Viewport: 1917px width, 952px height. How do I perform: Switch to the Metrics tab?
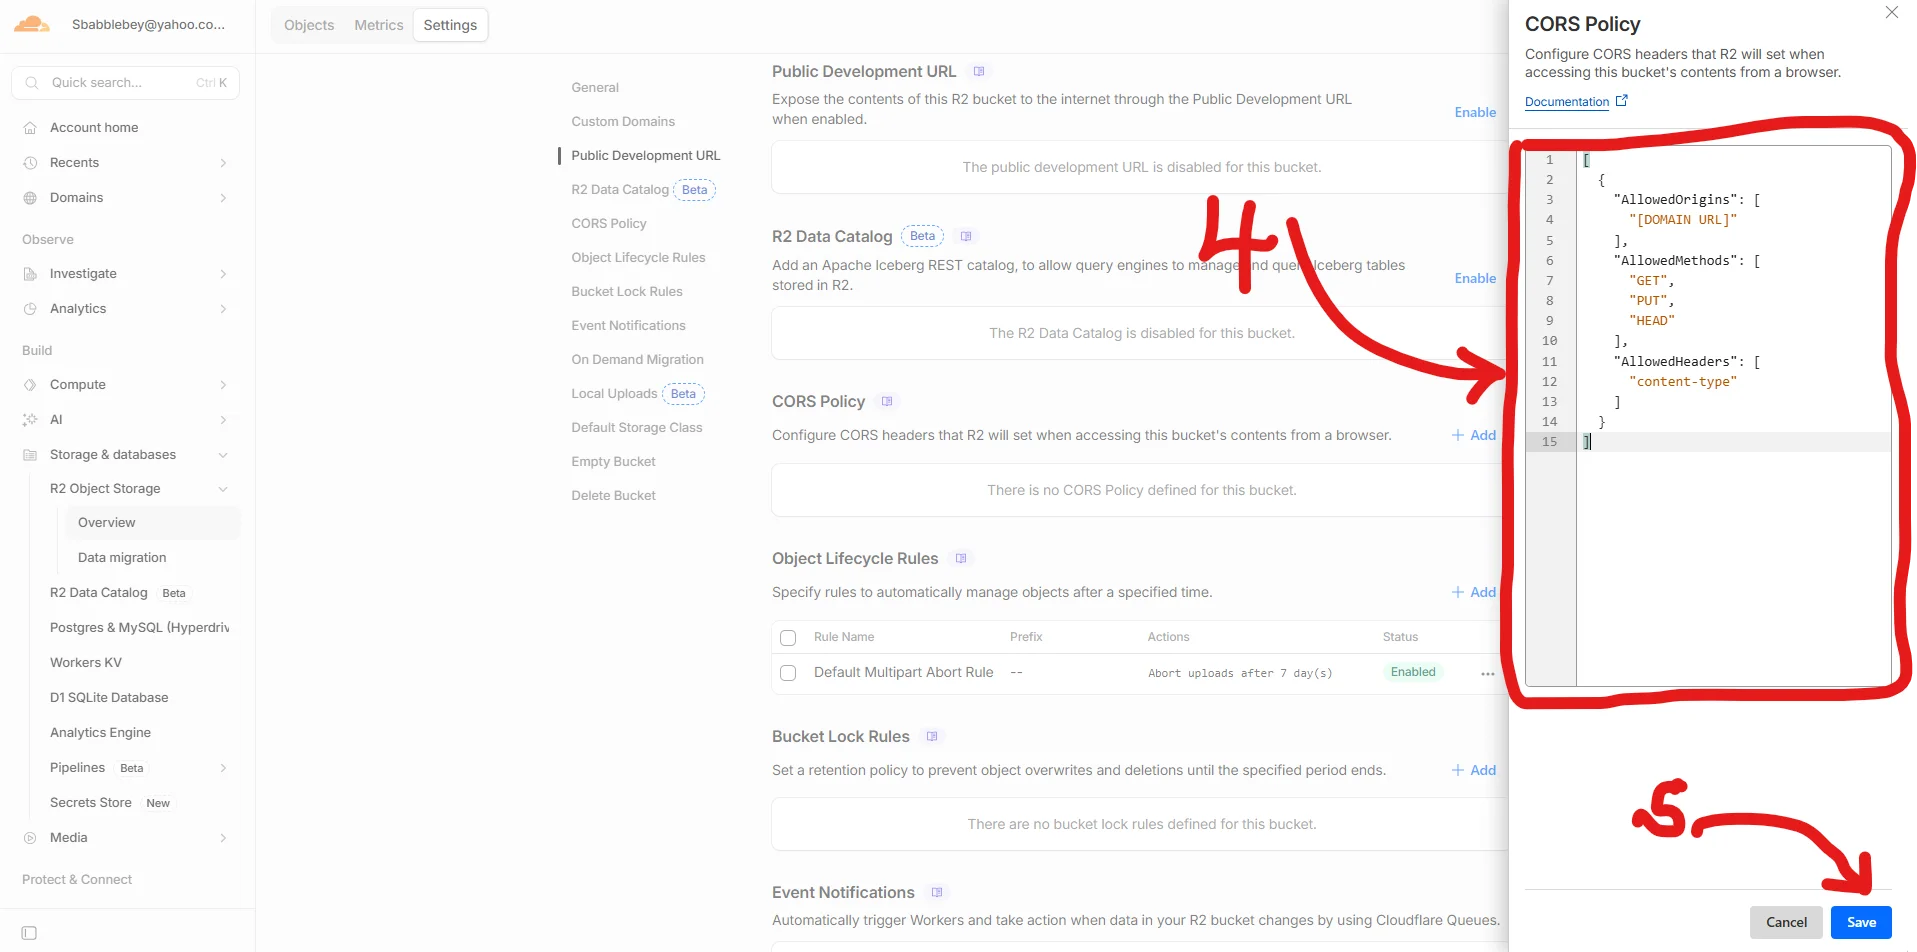(379, 25)
